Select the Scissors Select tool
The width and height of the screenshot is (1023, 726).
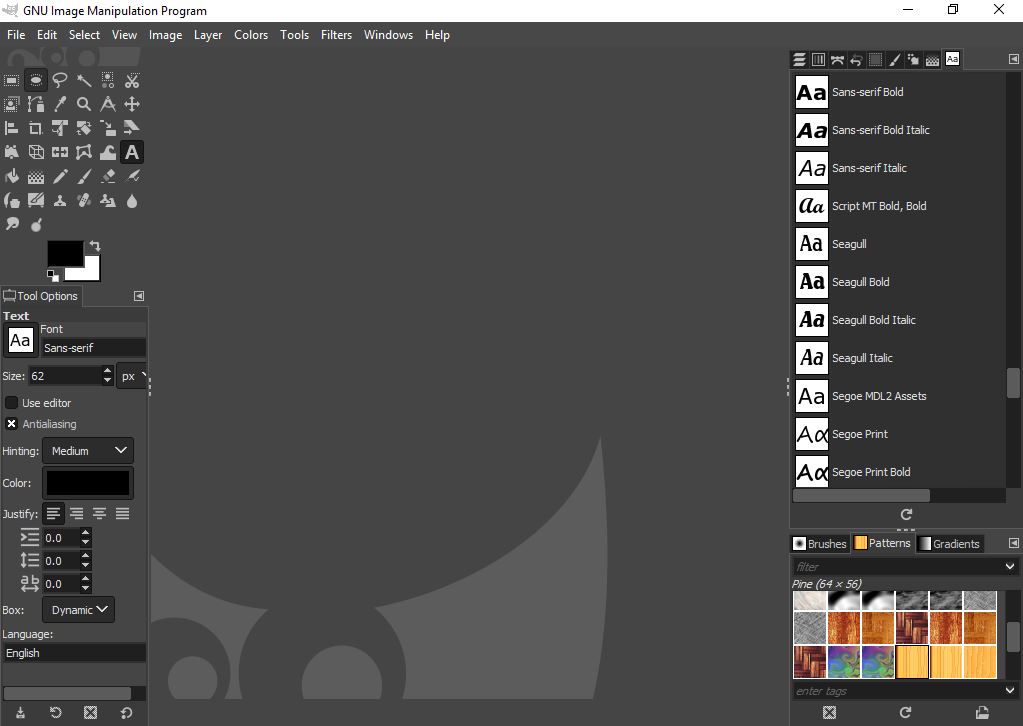coord(132,80)
